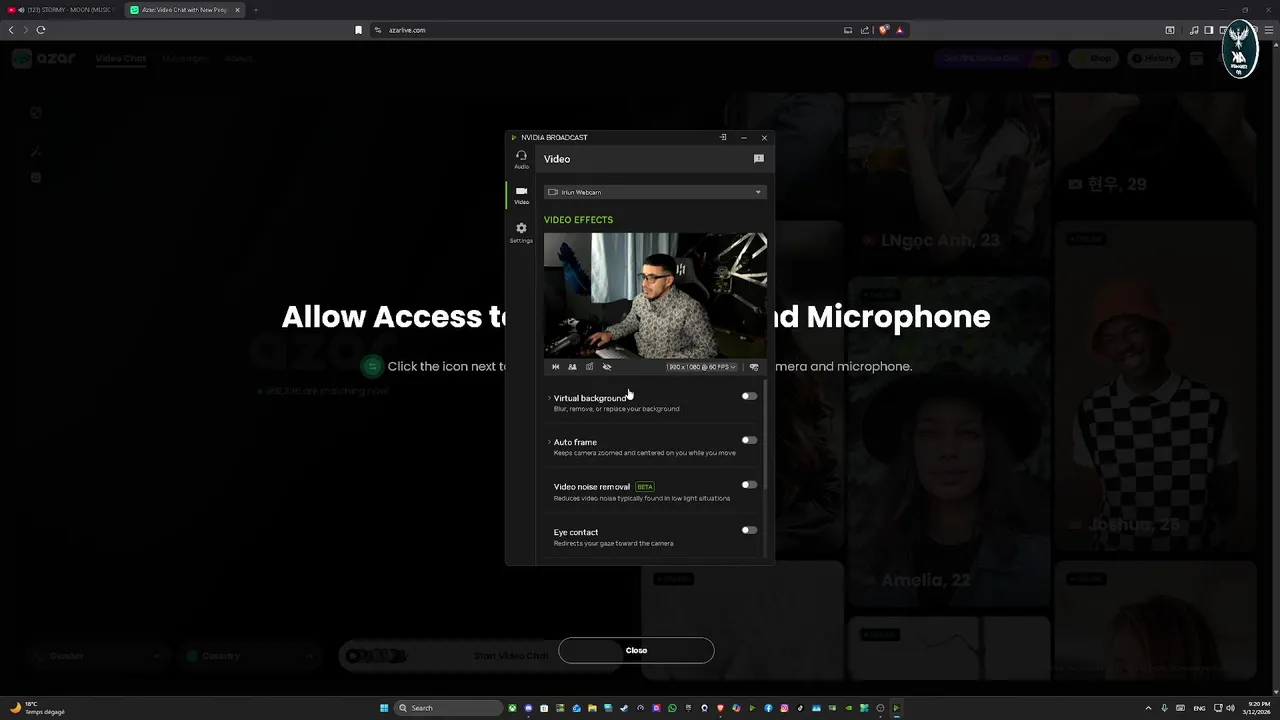Click the Brave Shields lion icon in address bar
The width and height of the screenshot is (1280, 720).
pos(884,30)
